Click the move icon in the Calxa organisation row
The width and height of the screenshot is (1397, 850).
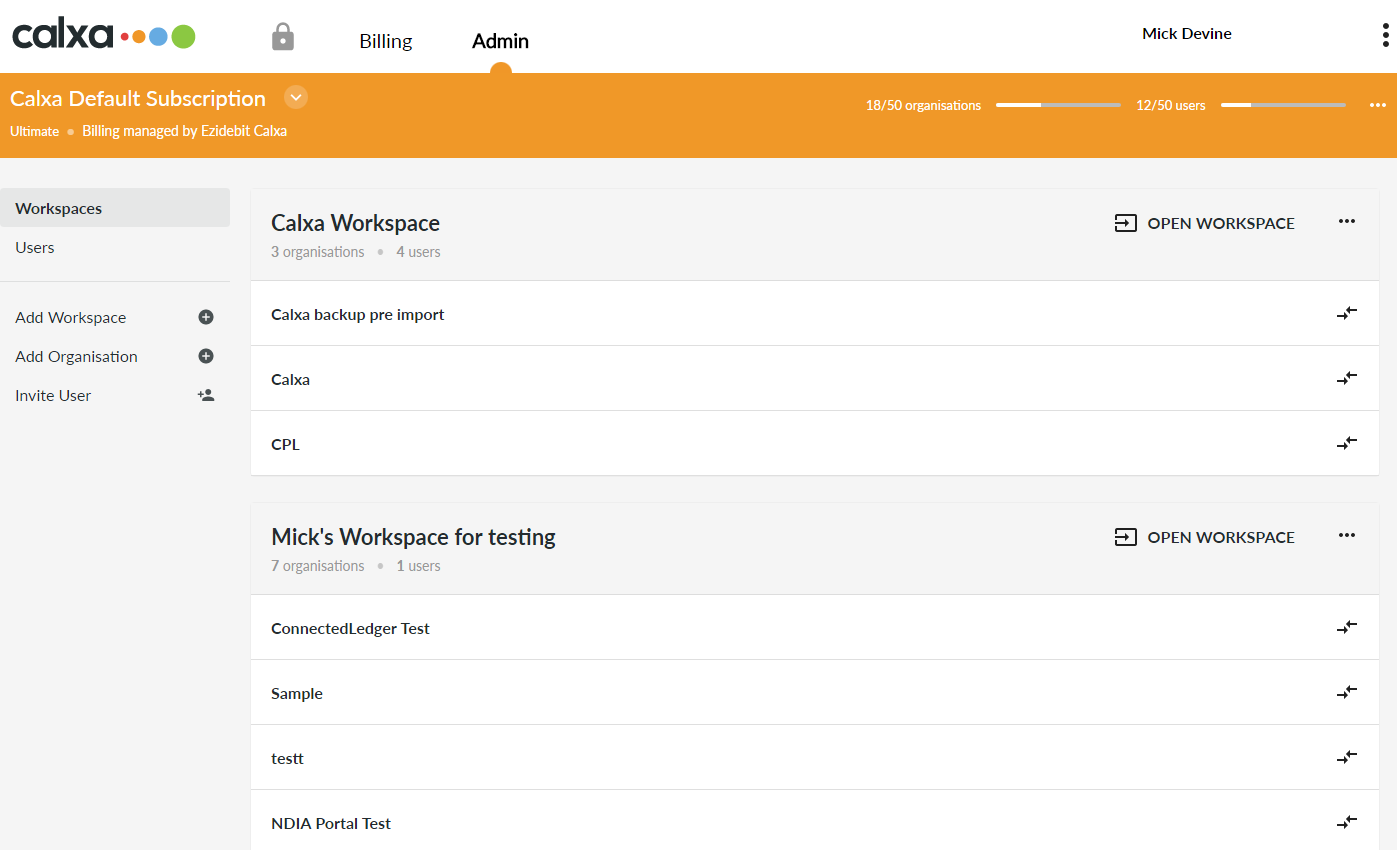click(x=1347, y=378)
